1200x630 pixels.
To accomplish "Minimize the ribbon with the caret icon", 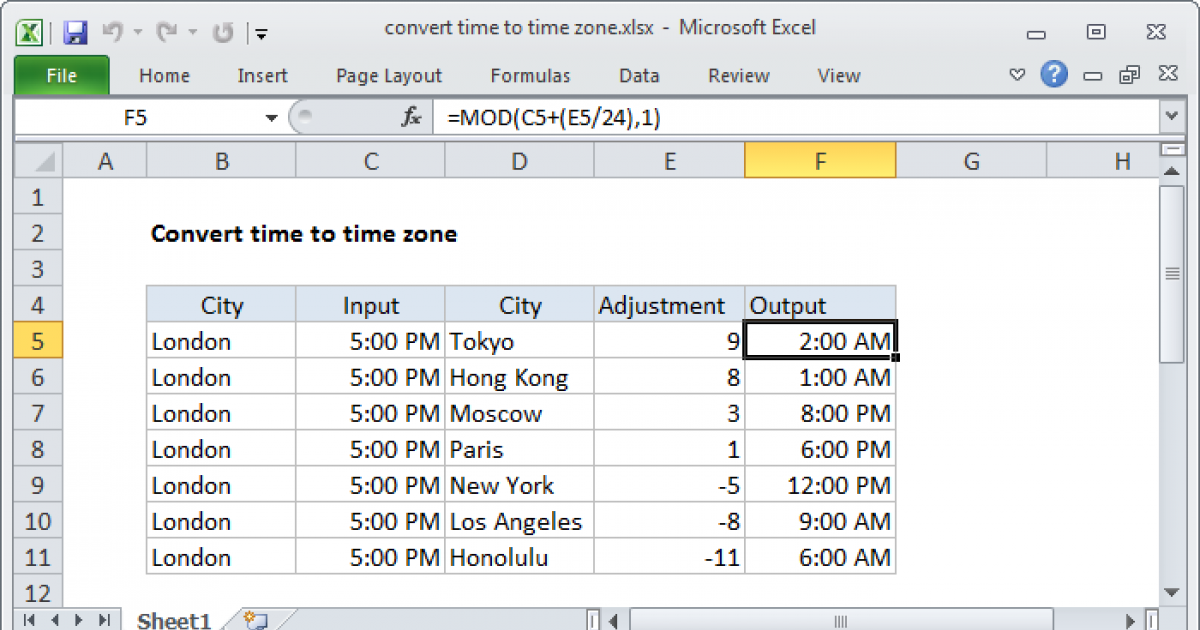I will click(x=1017, y=75).
